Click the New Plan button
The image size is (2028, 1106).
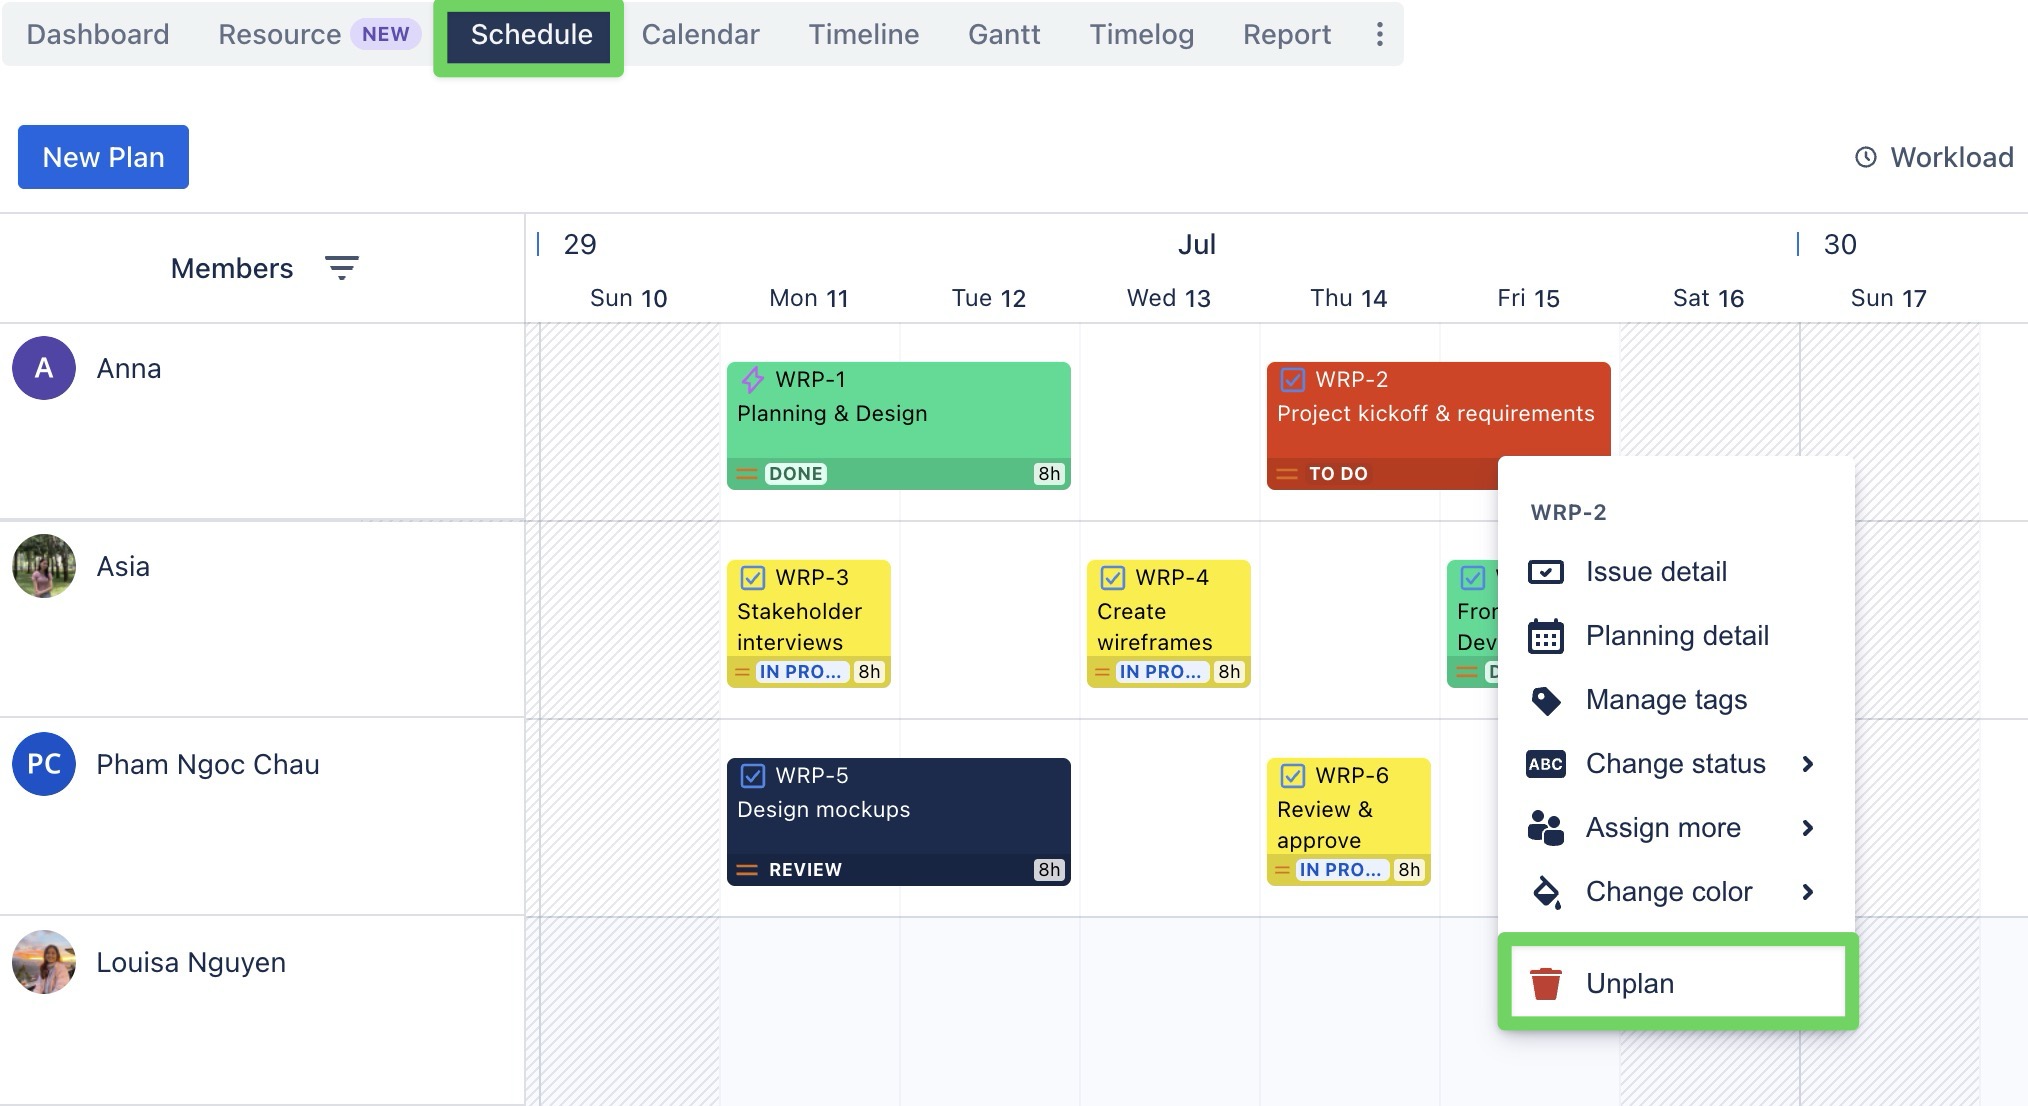[x=103, y=157]
